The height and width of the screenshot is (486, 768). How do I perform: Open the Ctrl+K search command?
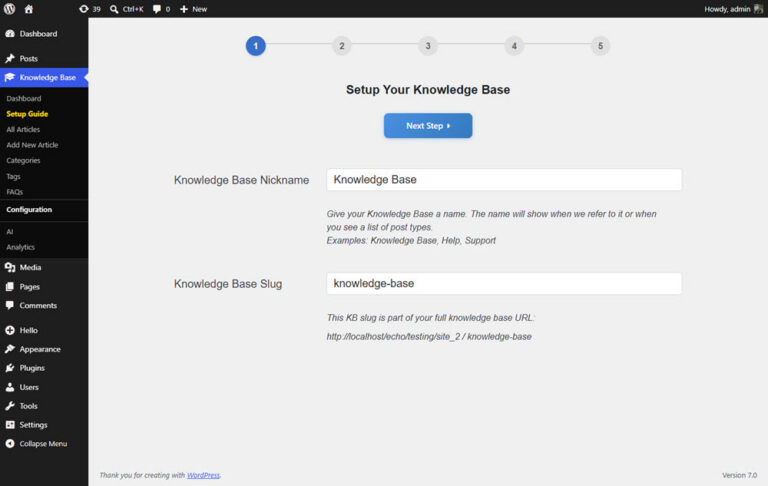pyautogui.click(x=127, y=9)
